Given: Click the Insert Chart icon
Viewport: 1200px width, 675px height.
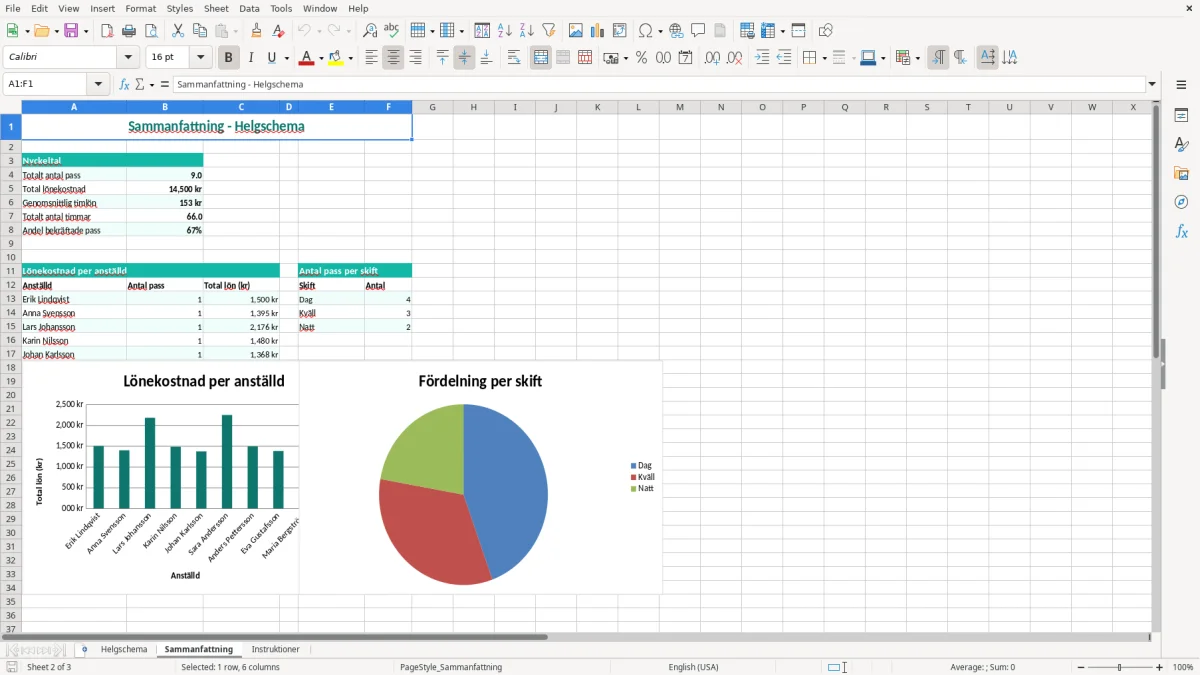Looking at the screenshot, I should (x=598, y=31).
